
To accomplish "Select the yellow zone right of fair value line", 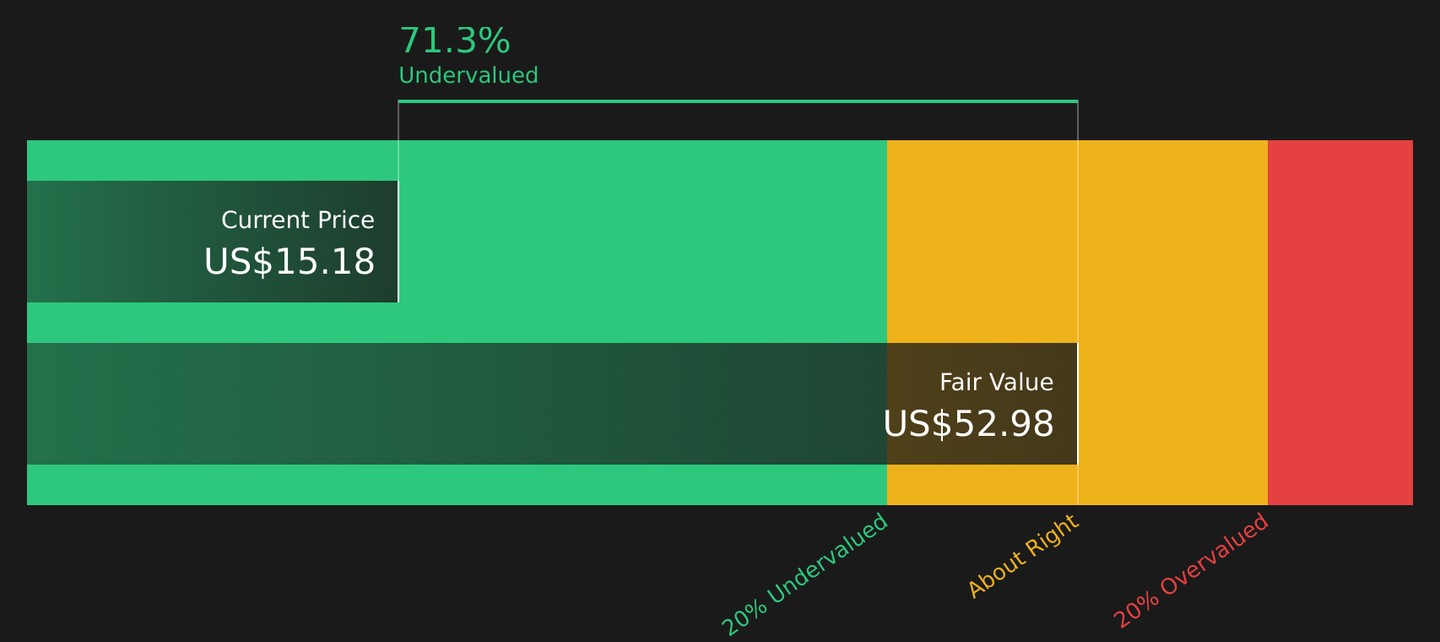I will pos(1173,322).
